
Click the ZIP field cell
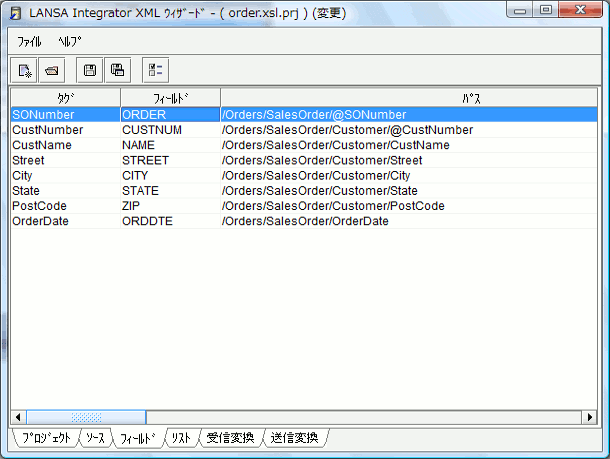click(170, 206)
